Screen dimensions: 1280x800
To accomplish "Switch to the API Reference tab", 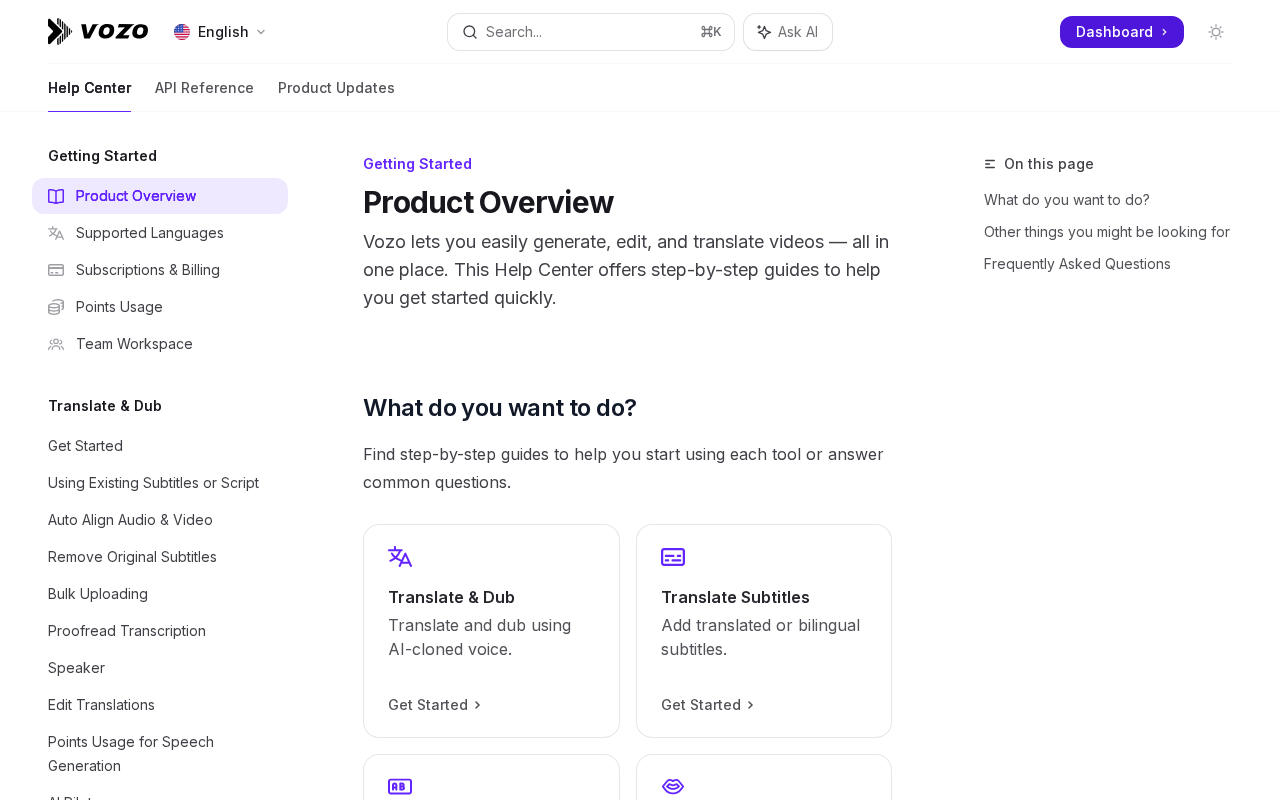I will point(204,88).
